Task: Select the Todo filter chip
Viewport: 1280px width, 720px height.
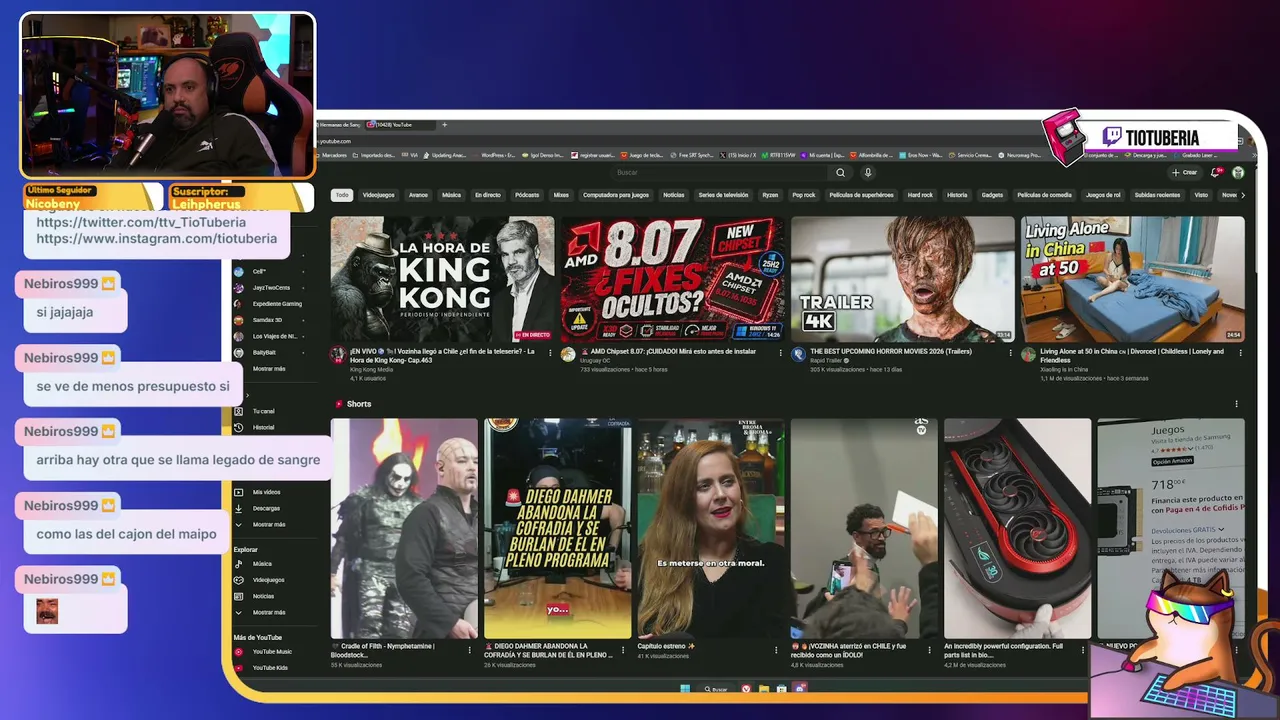Action: coord(342,195)
